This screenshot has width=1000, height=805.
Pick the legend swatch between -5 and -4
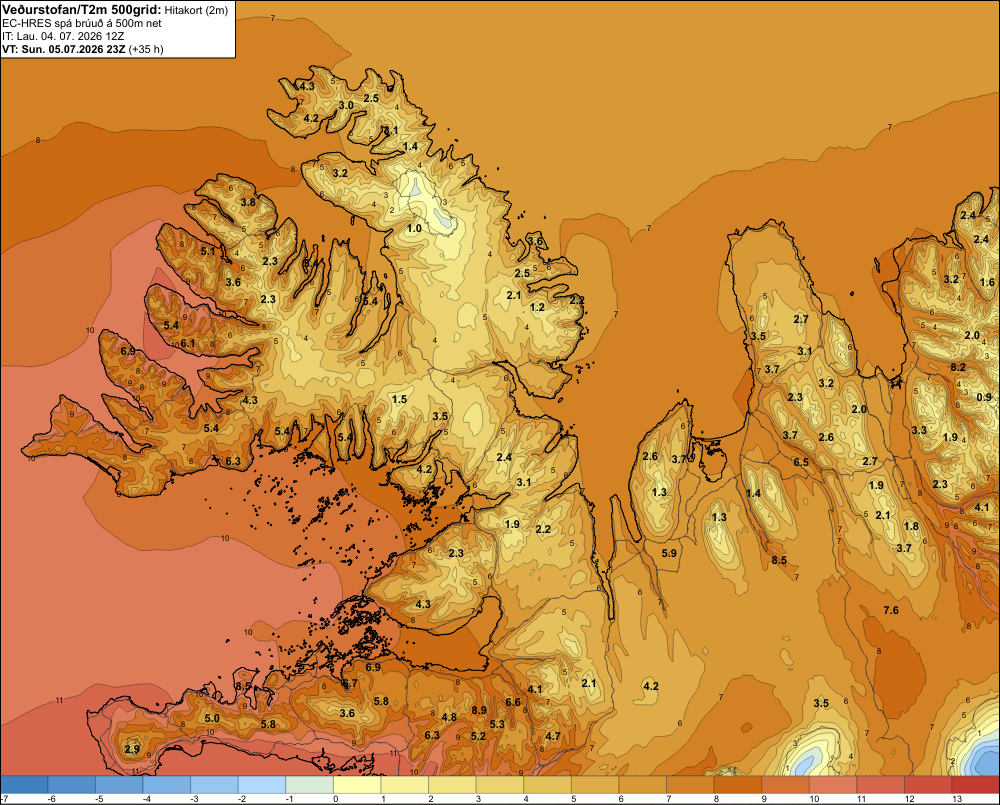[x=119, y=785]
